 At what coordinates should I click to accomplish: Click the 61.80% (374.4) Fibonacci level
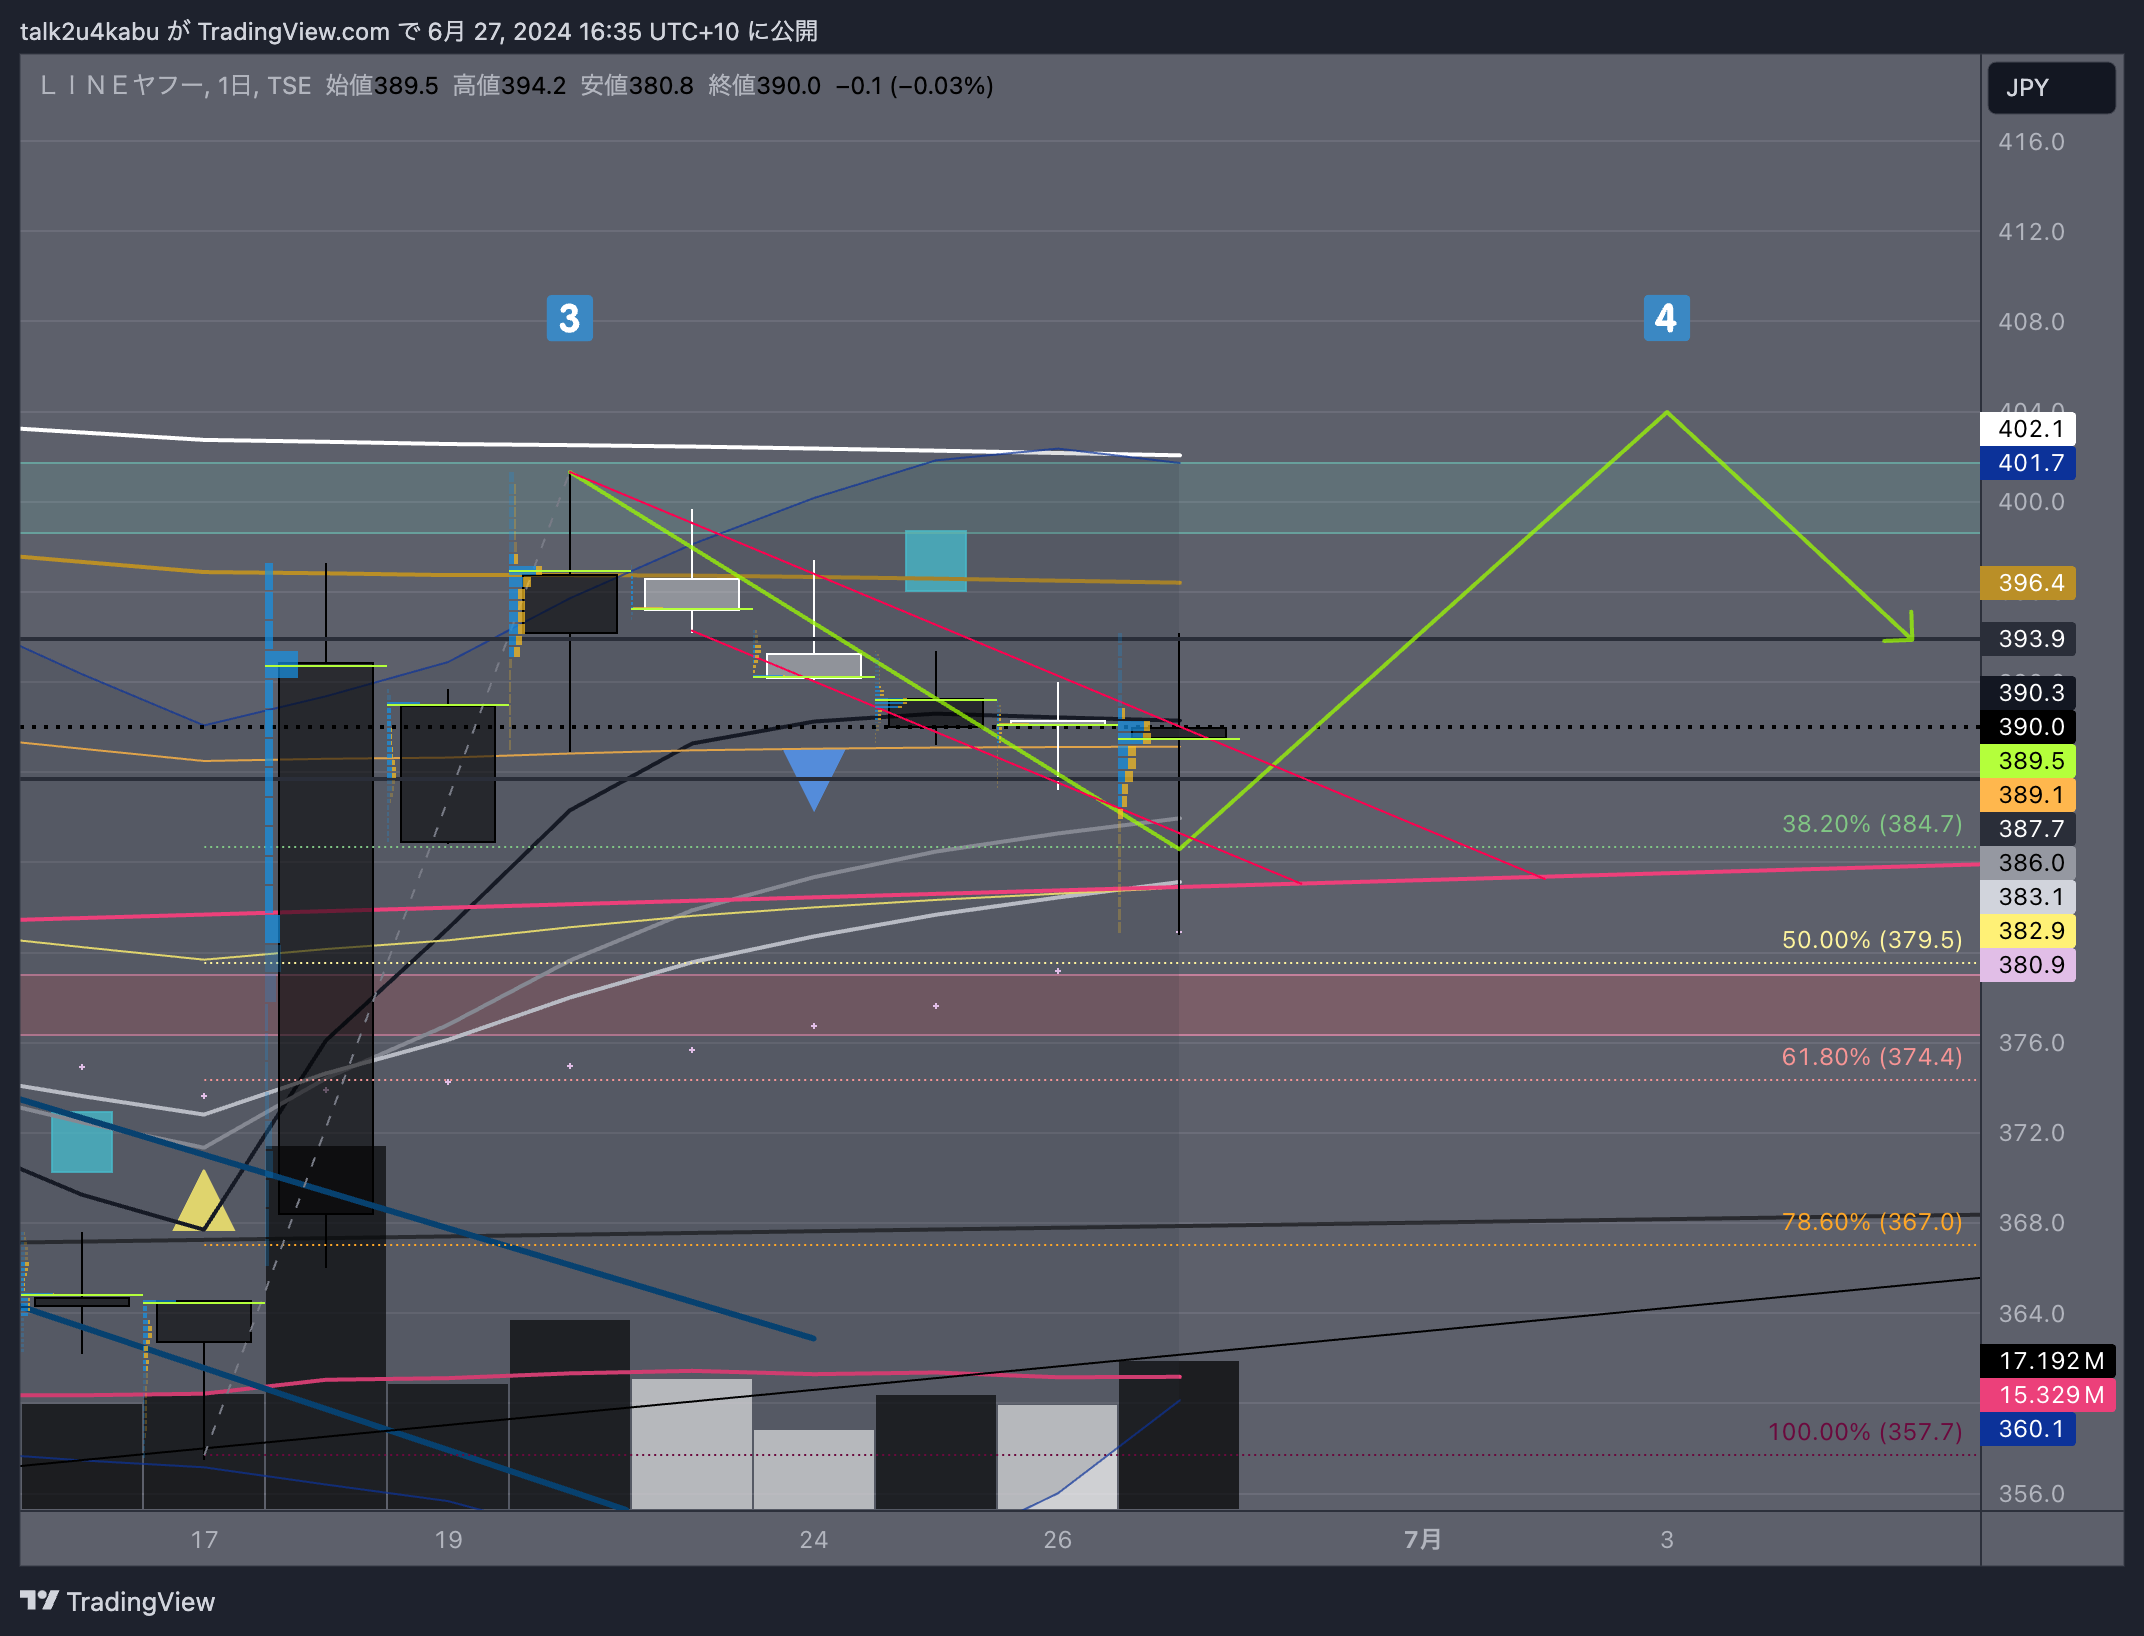pos(1872,1057)
